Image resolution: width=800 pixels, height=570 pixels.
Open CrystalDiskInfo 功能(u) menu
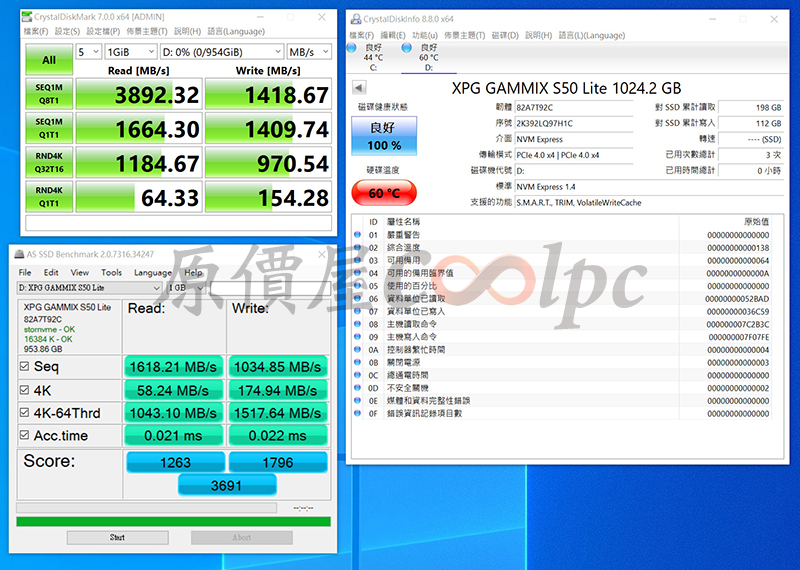coord(425,35)
